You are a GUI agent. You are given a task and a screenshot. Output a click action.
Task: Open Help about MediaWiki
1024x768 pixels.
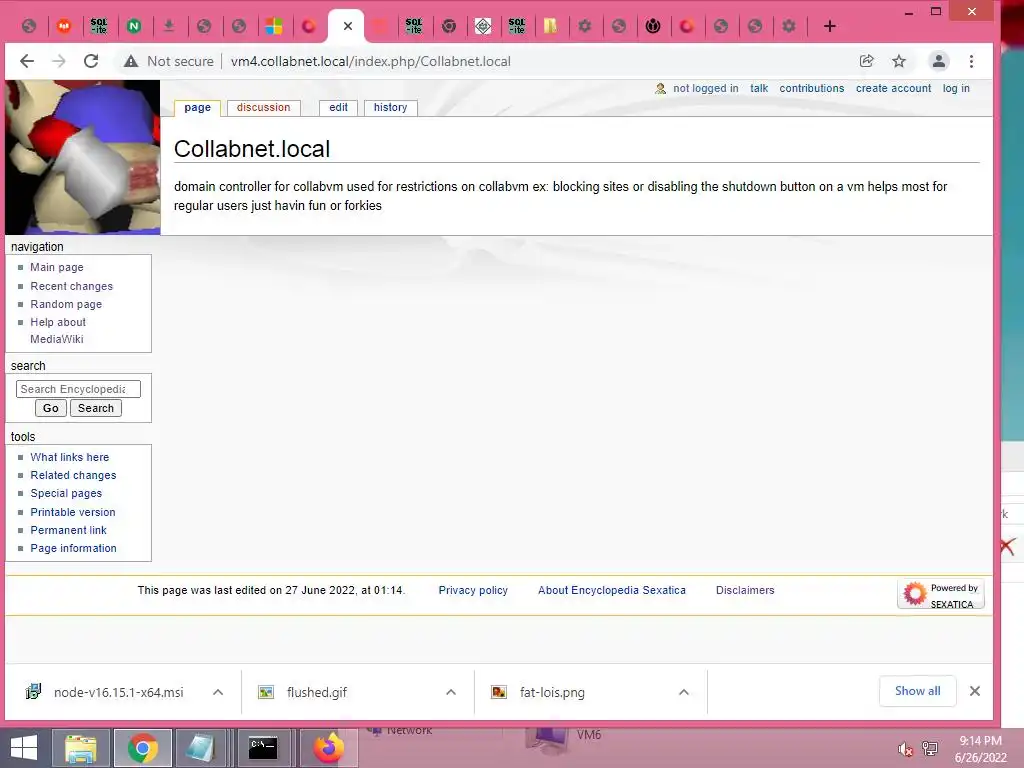[x=57, y=330]
